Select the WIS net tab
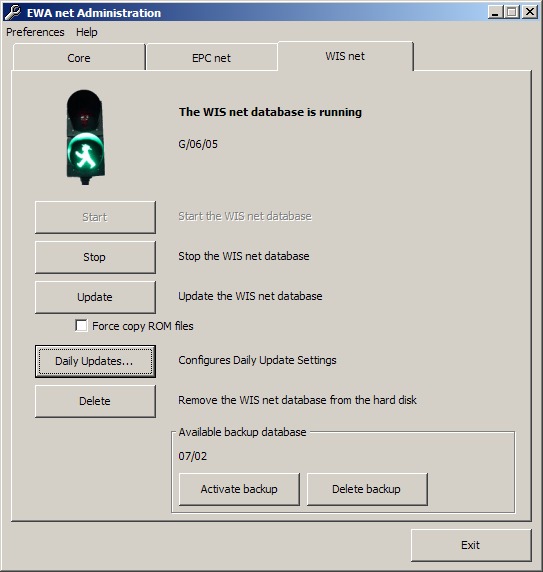Viewport: 543px width, 572px height. coord(345,56)
